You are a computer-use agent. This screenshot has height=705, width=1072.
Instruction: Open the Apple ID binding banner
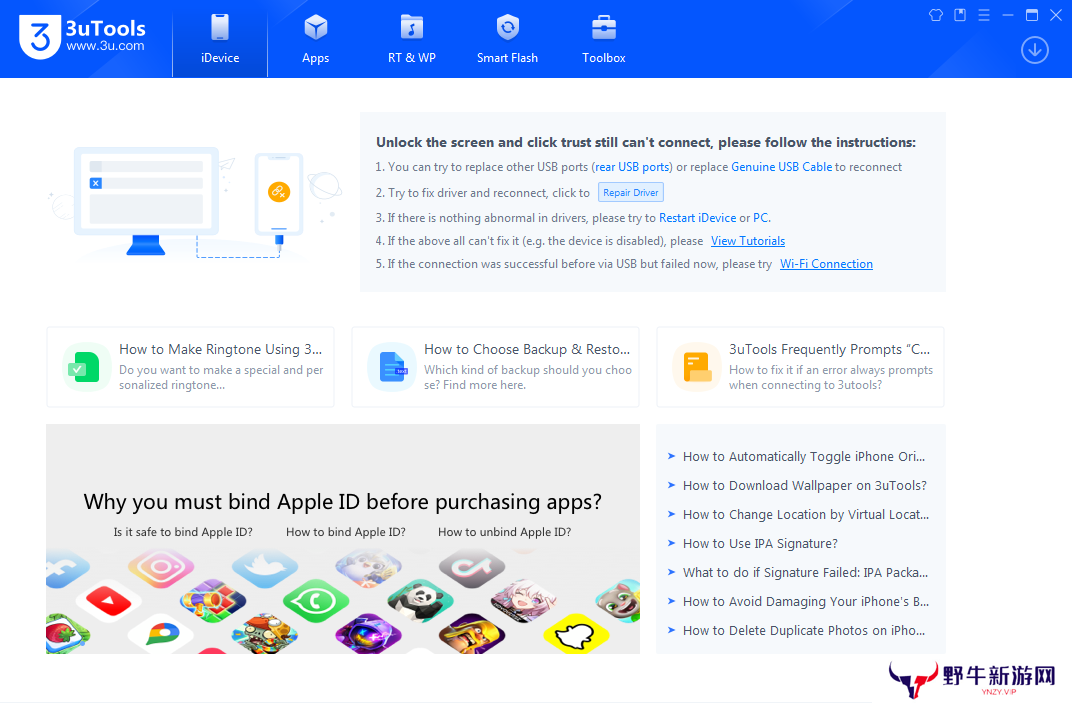pos(343,539)
